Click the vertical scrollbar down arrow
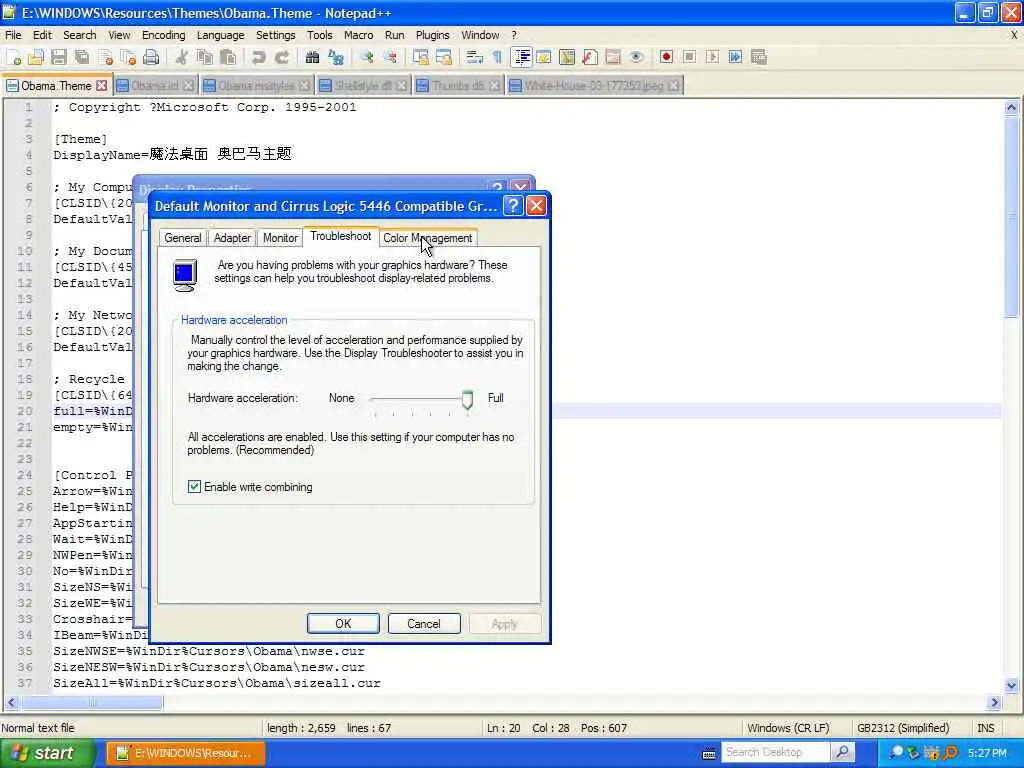The height and width of the screenshot is (768, 1024). [1012, 686]
